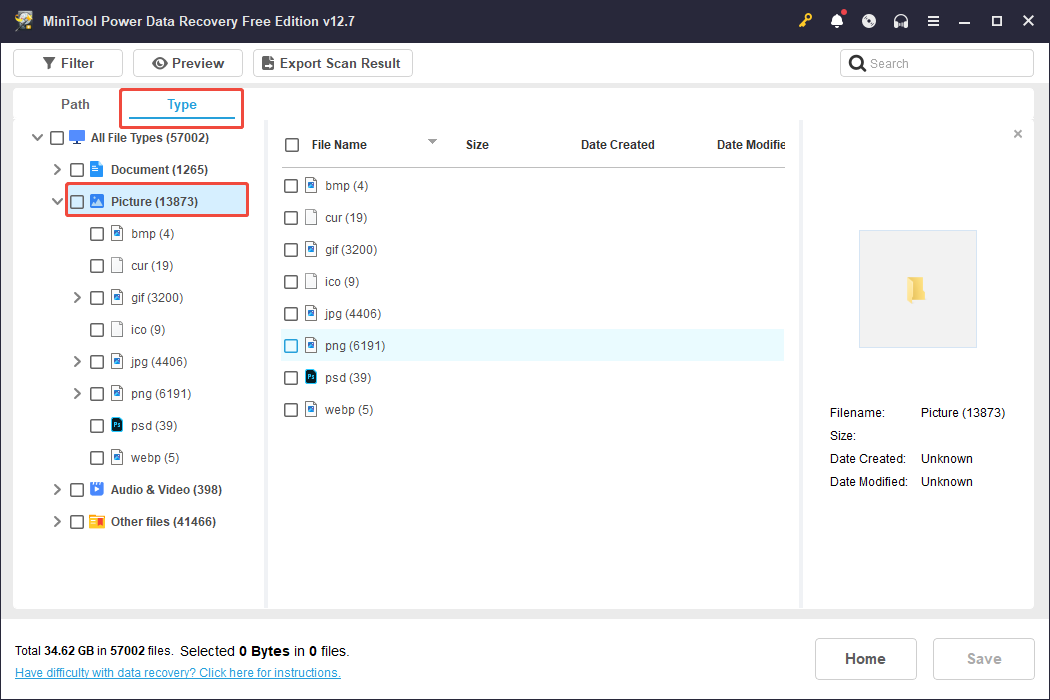This screenshot has width=1050, height=700.
Task: Open the license key registration icon
Action: (x=805, y=20)
